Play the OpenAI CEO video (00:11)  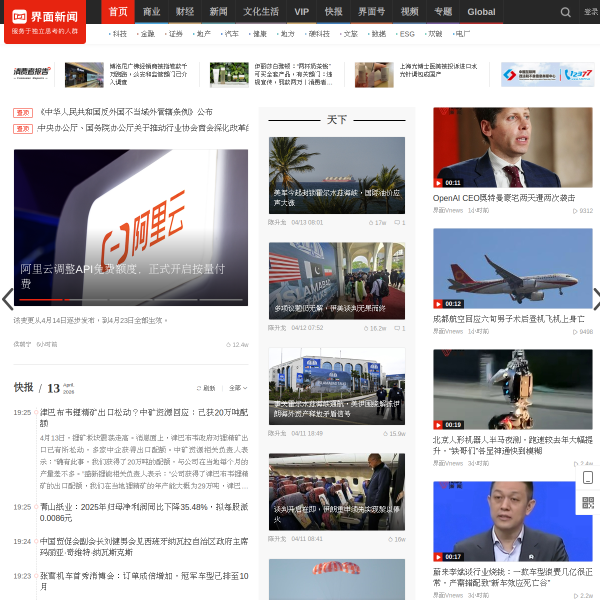point(513,147)
